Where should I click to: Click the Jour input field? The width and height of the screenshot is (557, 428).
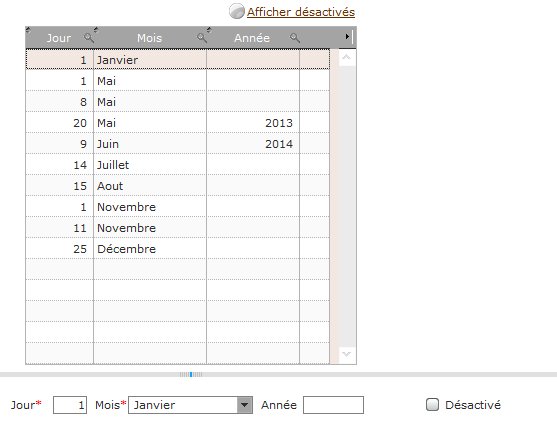coord(70,405)
